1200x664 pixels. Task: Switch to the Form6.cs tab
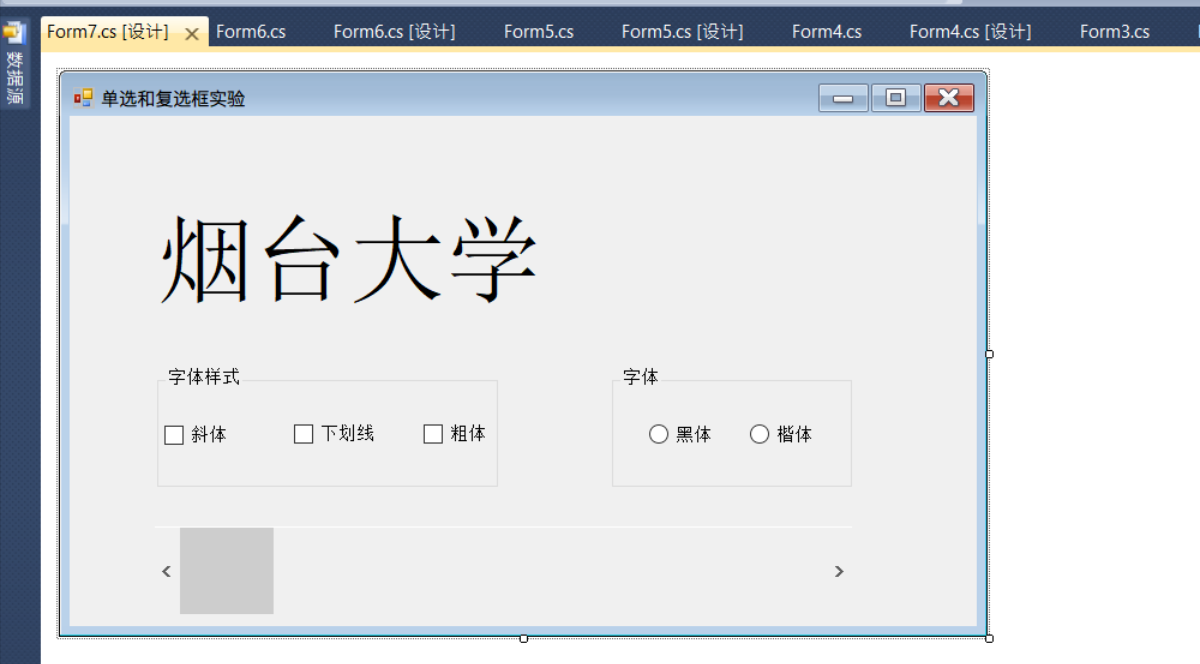coord(252,31)
